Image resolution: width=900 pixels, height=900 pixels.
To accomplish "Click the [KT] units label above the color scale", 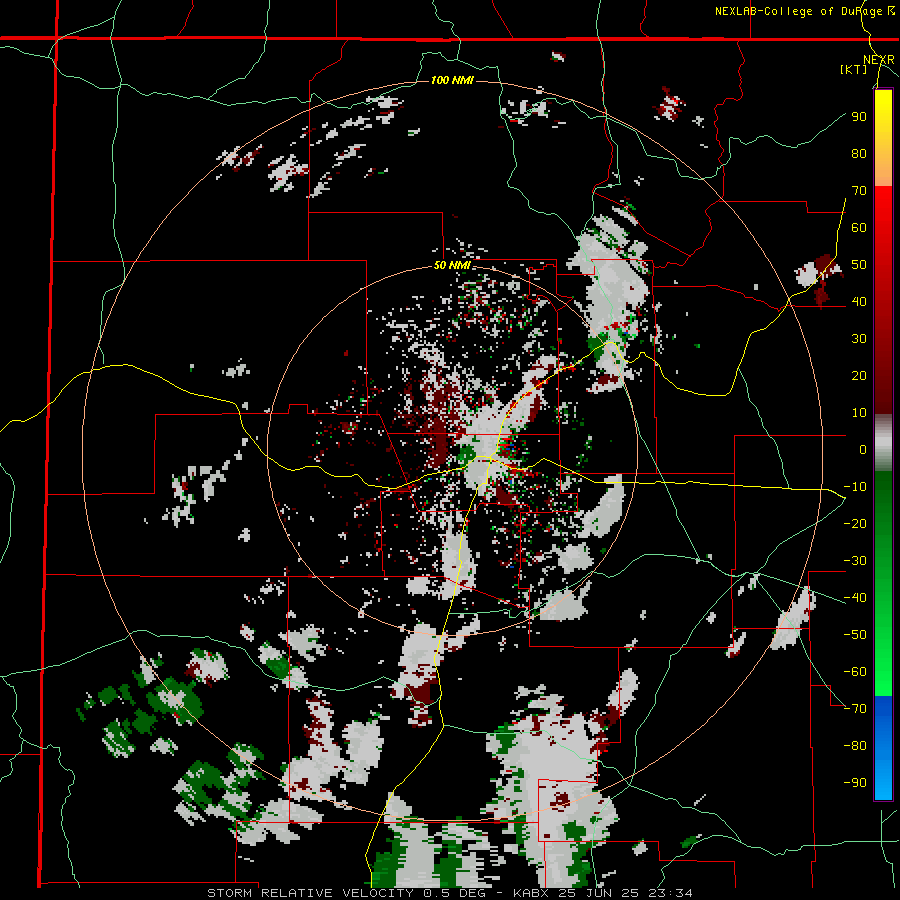I will [854, 69].
